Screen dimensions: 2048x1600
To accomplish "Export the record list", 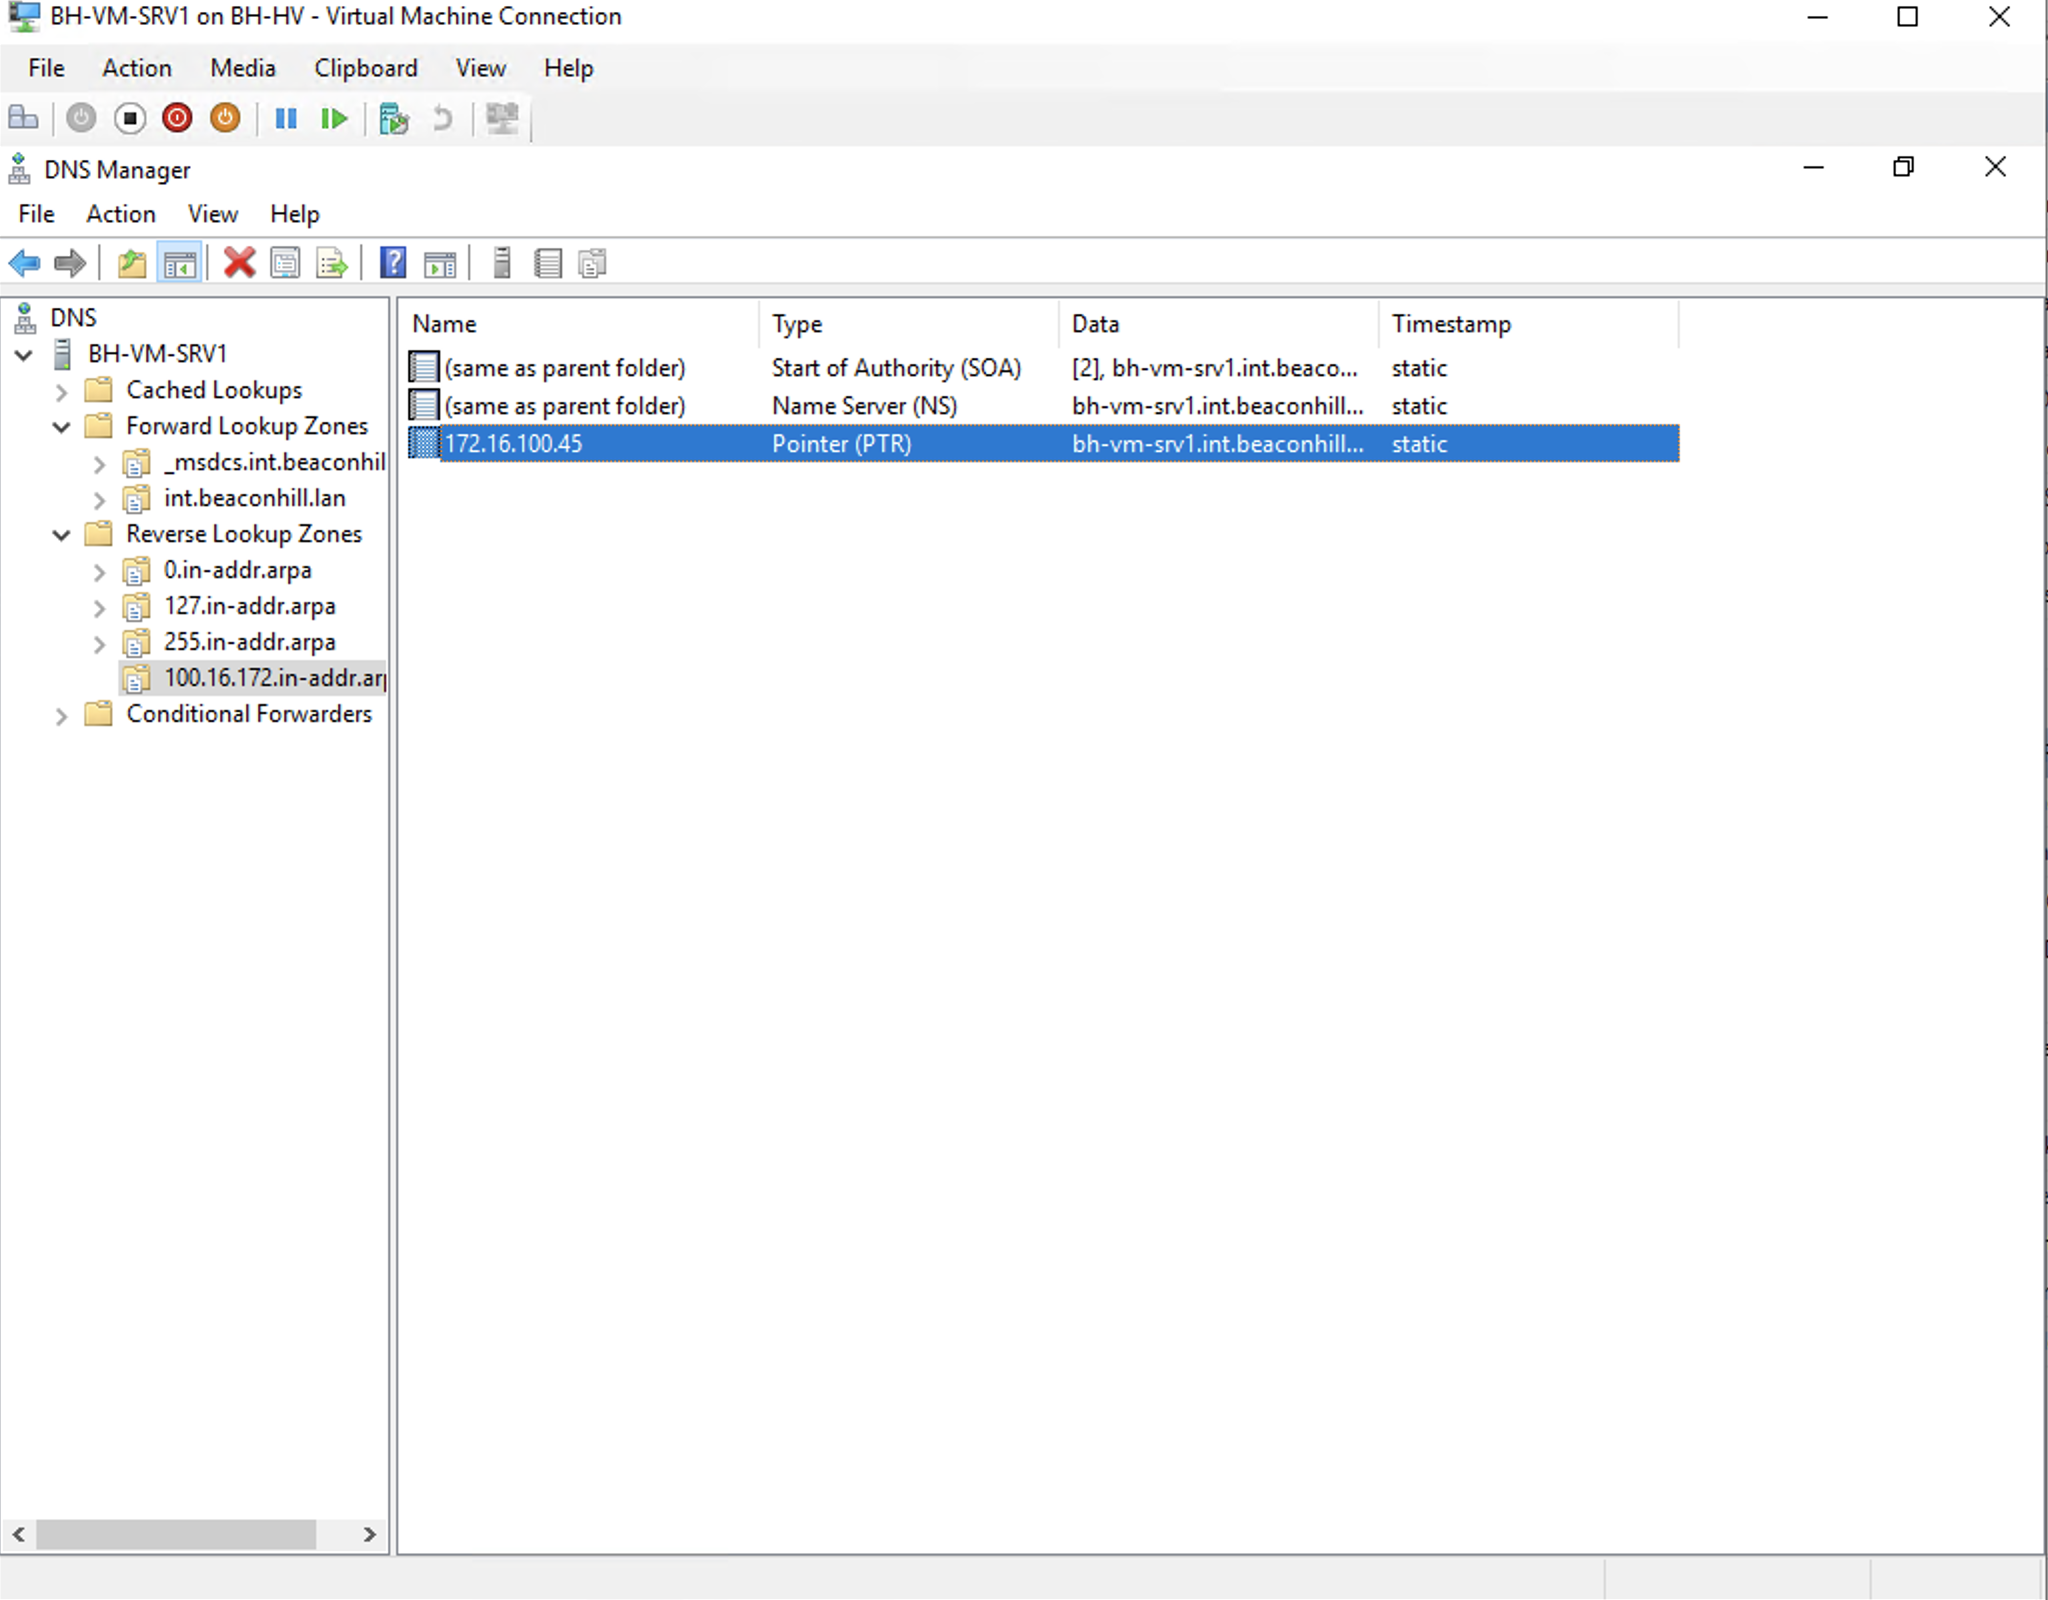I will coord(330,263).
